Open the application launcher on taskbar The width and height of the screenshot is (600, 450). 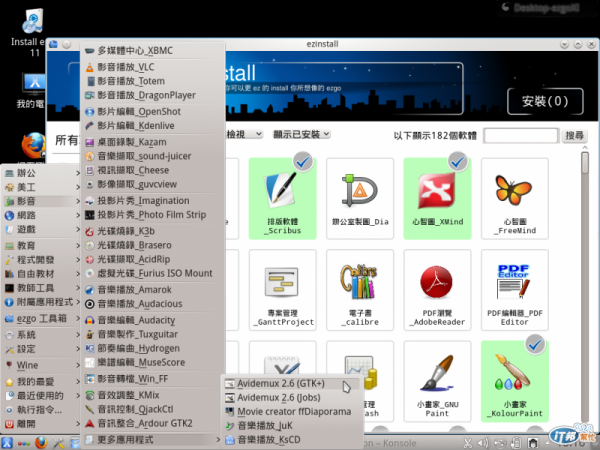click(7, 443)
